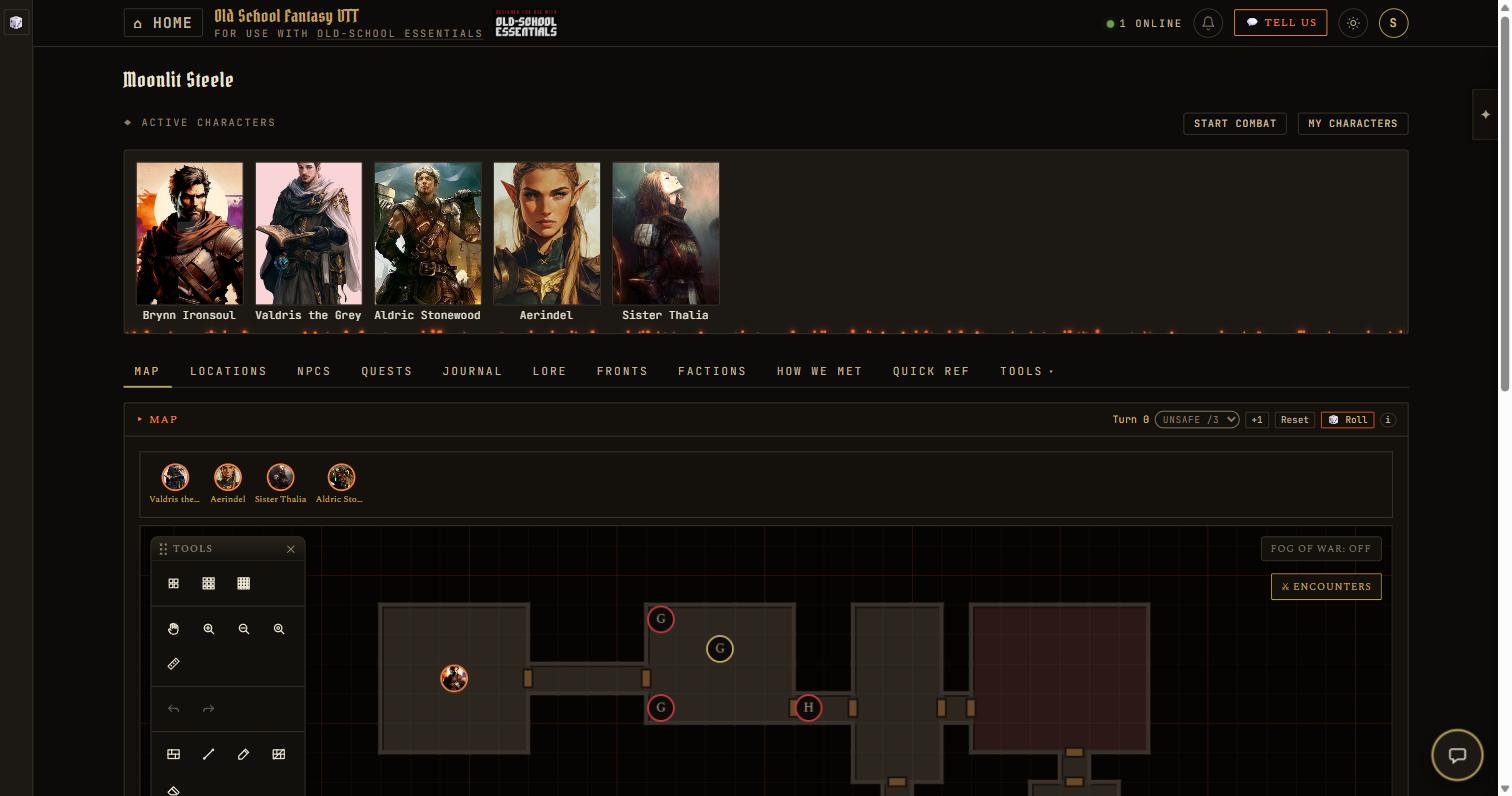1512x796 pixels.
Task: Reset the turn counter
Action: (x=1294, y=420)
